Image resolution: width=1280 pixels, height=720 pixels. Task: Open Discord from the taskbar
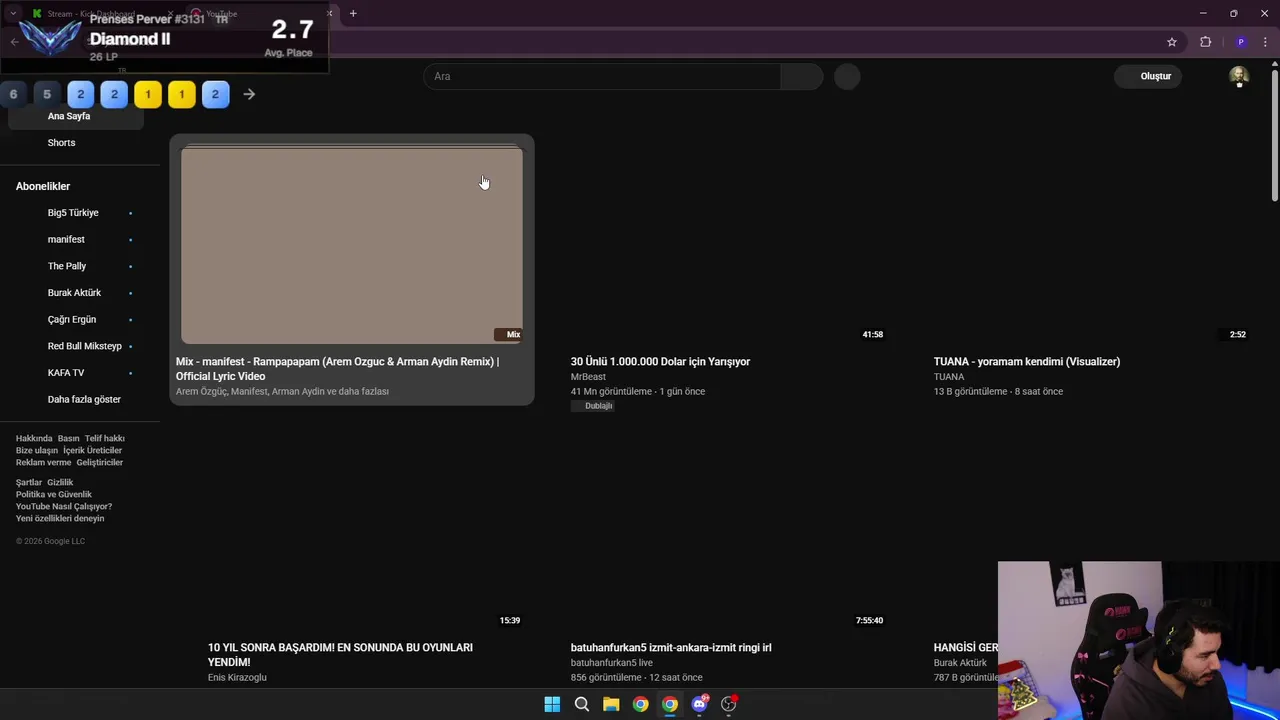pos(700,705)
